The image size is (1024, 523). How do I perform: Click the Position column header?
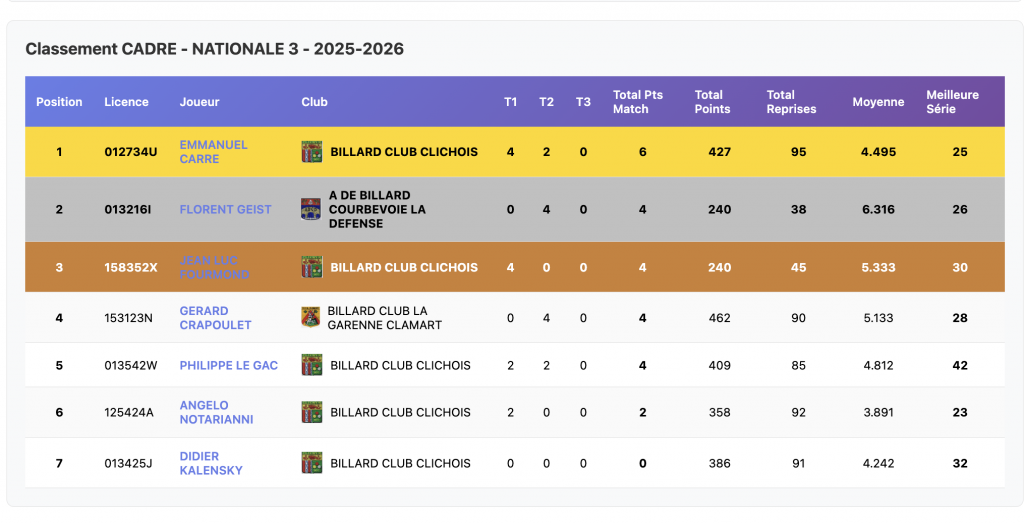click(x=59, y=102)
